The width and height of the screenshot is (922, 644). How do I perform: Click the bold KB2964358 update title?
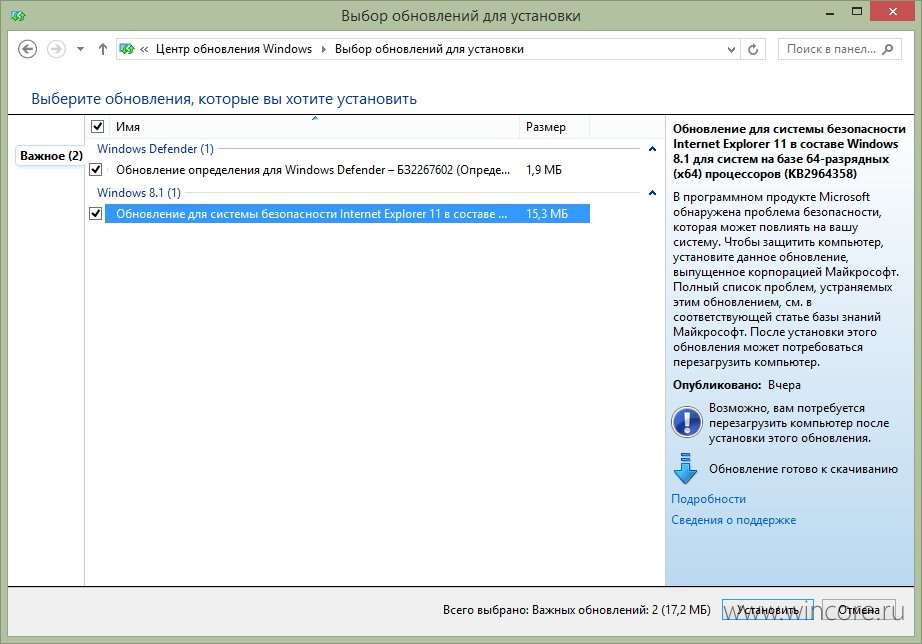789,151
